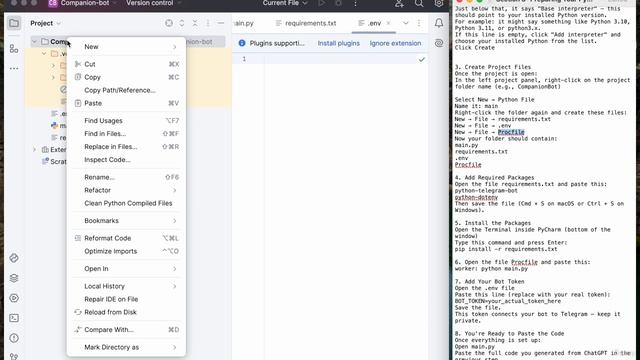Open the Project view dropdown
This screenshot has height=360, width=640.
pos(45,23)
